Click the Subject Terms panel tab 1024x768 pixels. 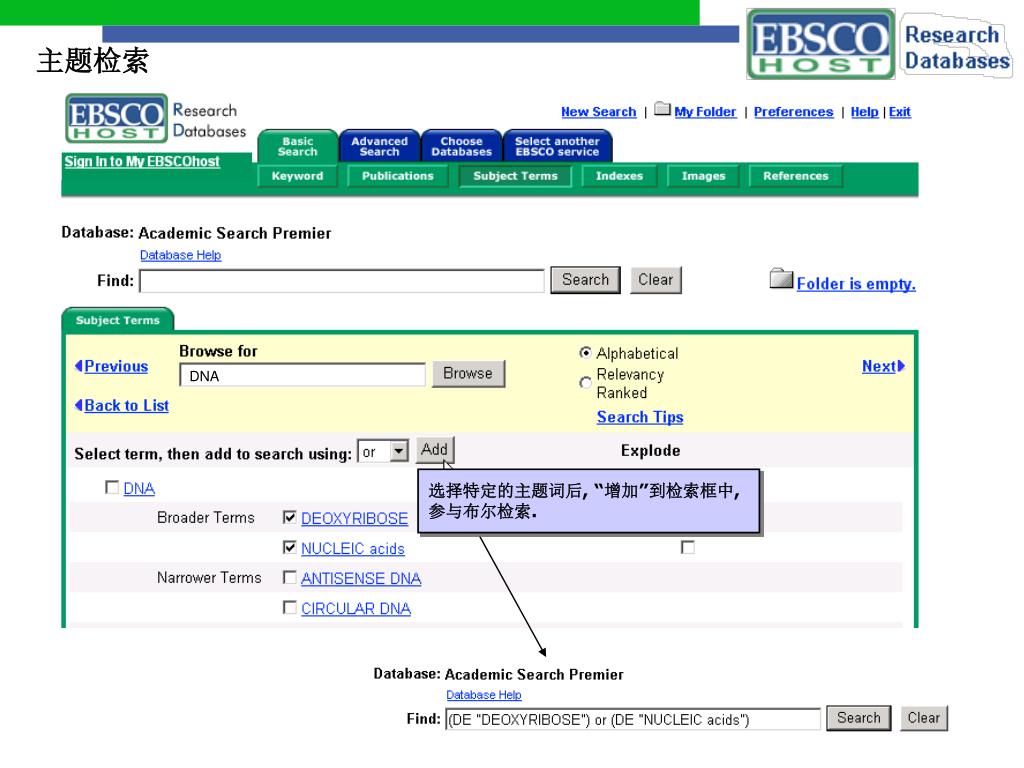click(x=118, y=320)
